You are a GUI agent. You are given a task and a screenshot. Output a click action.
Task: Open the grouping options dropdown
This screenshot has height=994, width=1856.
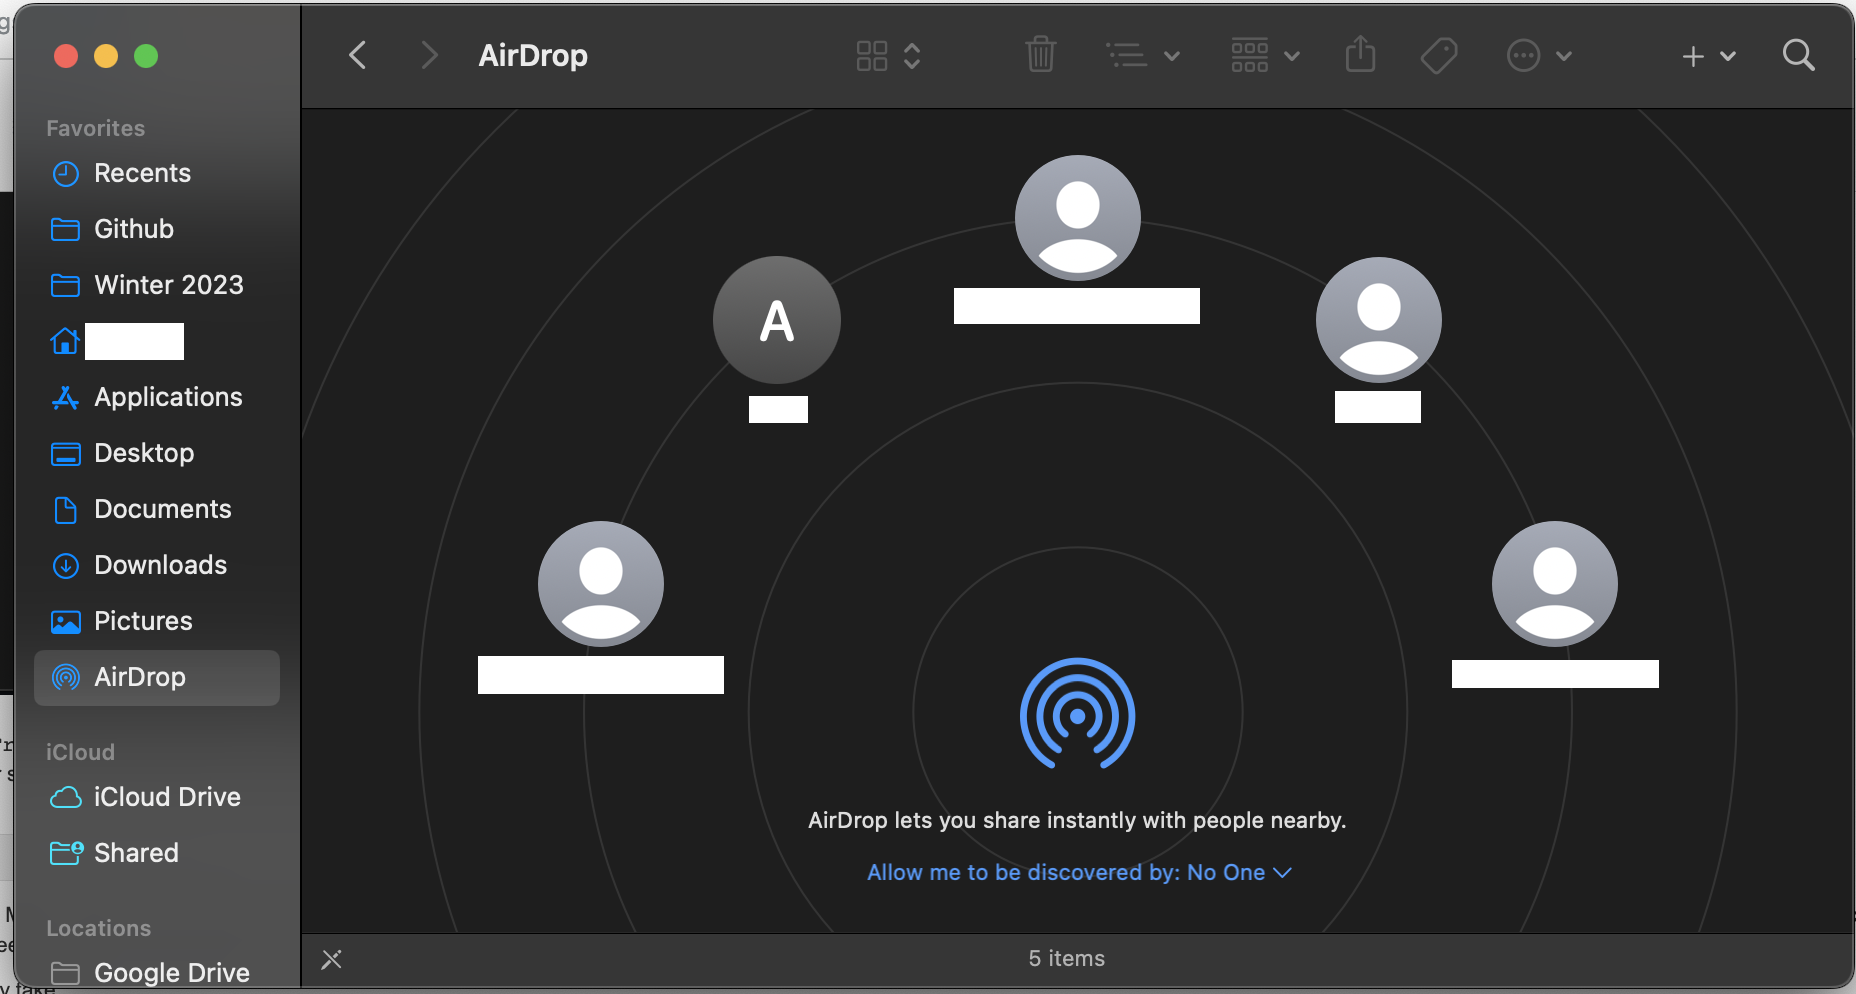[1263, 55]
